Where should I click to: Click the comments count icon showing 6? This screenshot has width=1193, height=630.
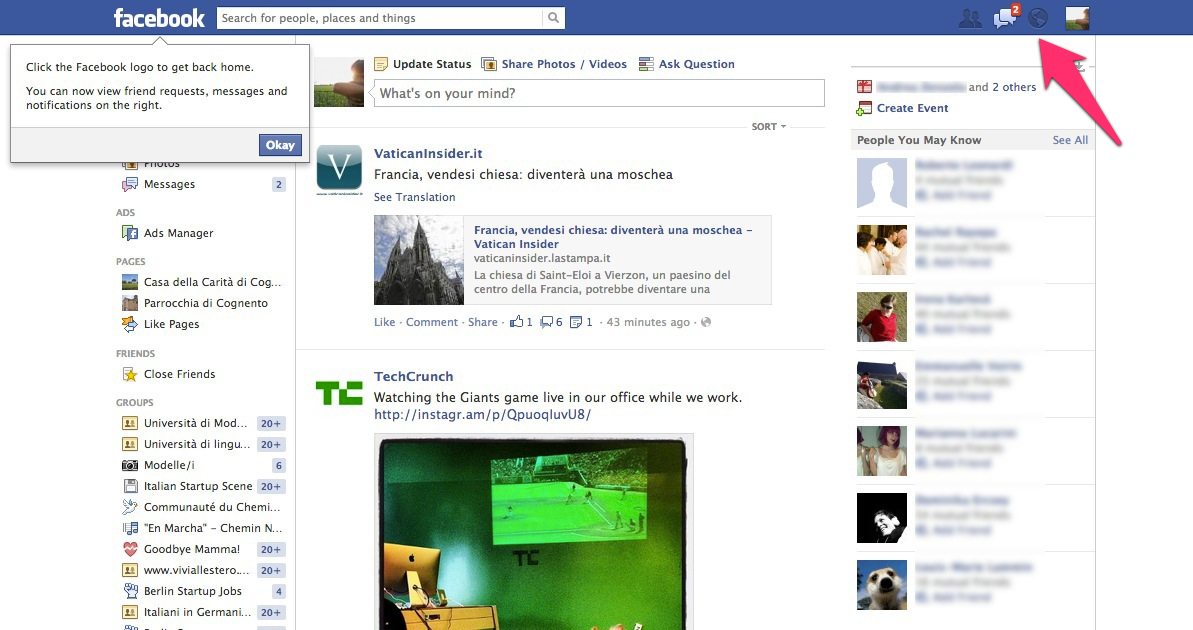coord(546,322)
